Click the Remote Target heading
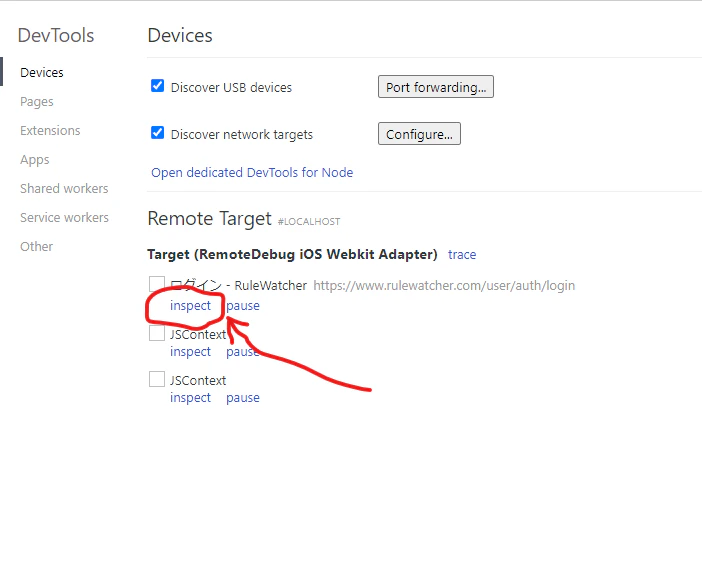This screenshot has height=575, width=702. pyautogui.click(x=210, y=219)
